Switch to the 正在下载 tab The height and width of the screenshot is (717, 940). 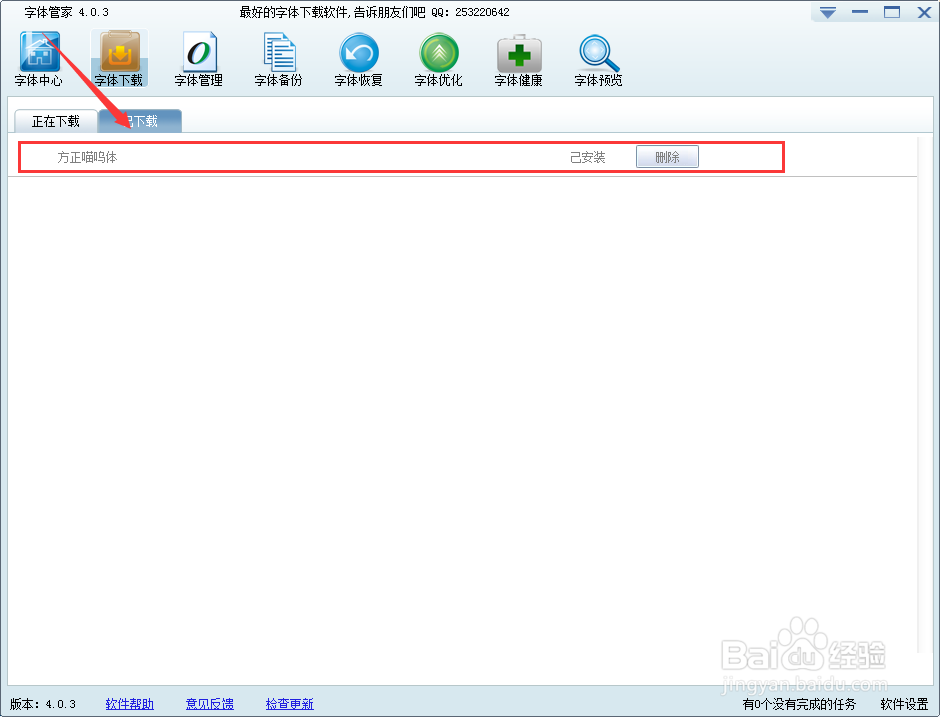click(56, 121)
